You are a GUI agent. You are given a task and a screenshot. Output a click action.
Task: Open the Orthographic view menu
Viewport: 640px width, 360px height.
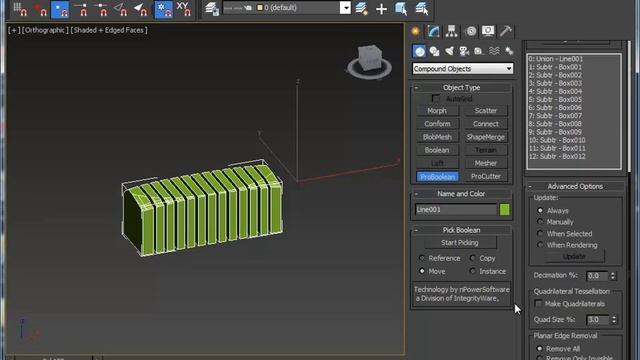(45, 30)
